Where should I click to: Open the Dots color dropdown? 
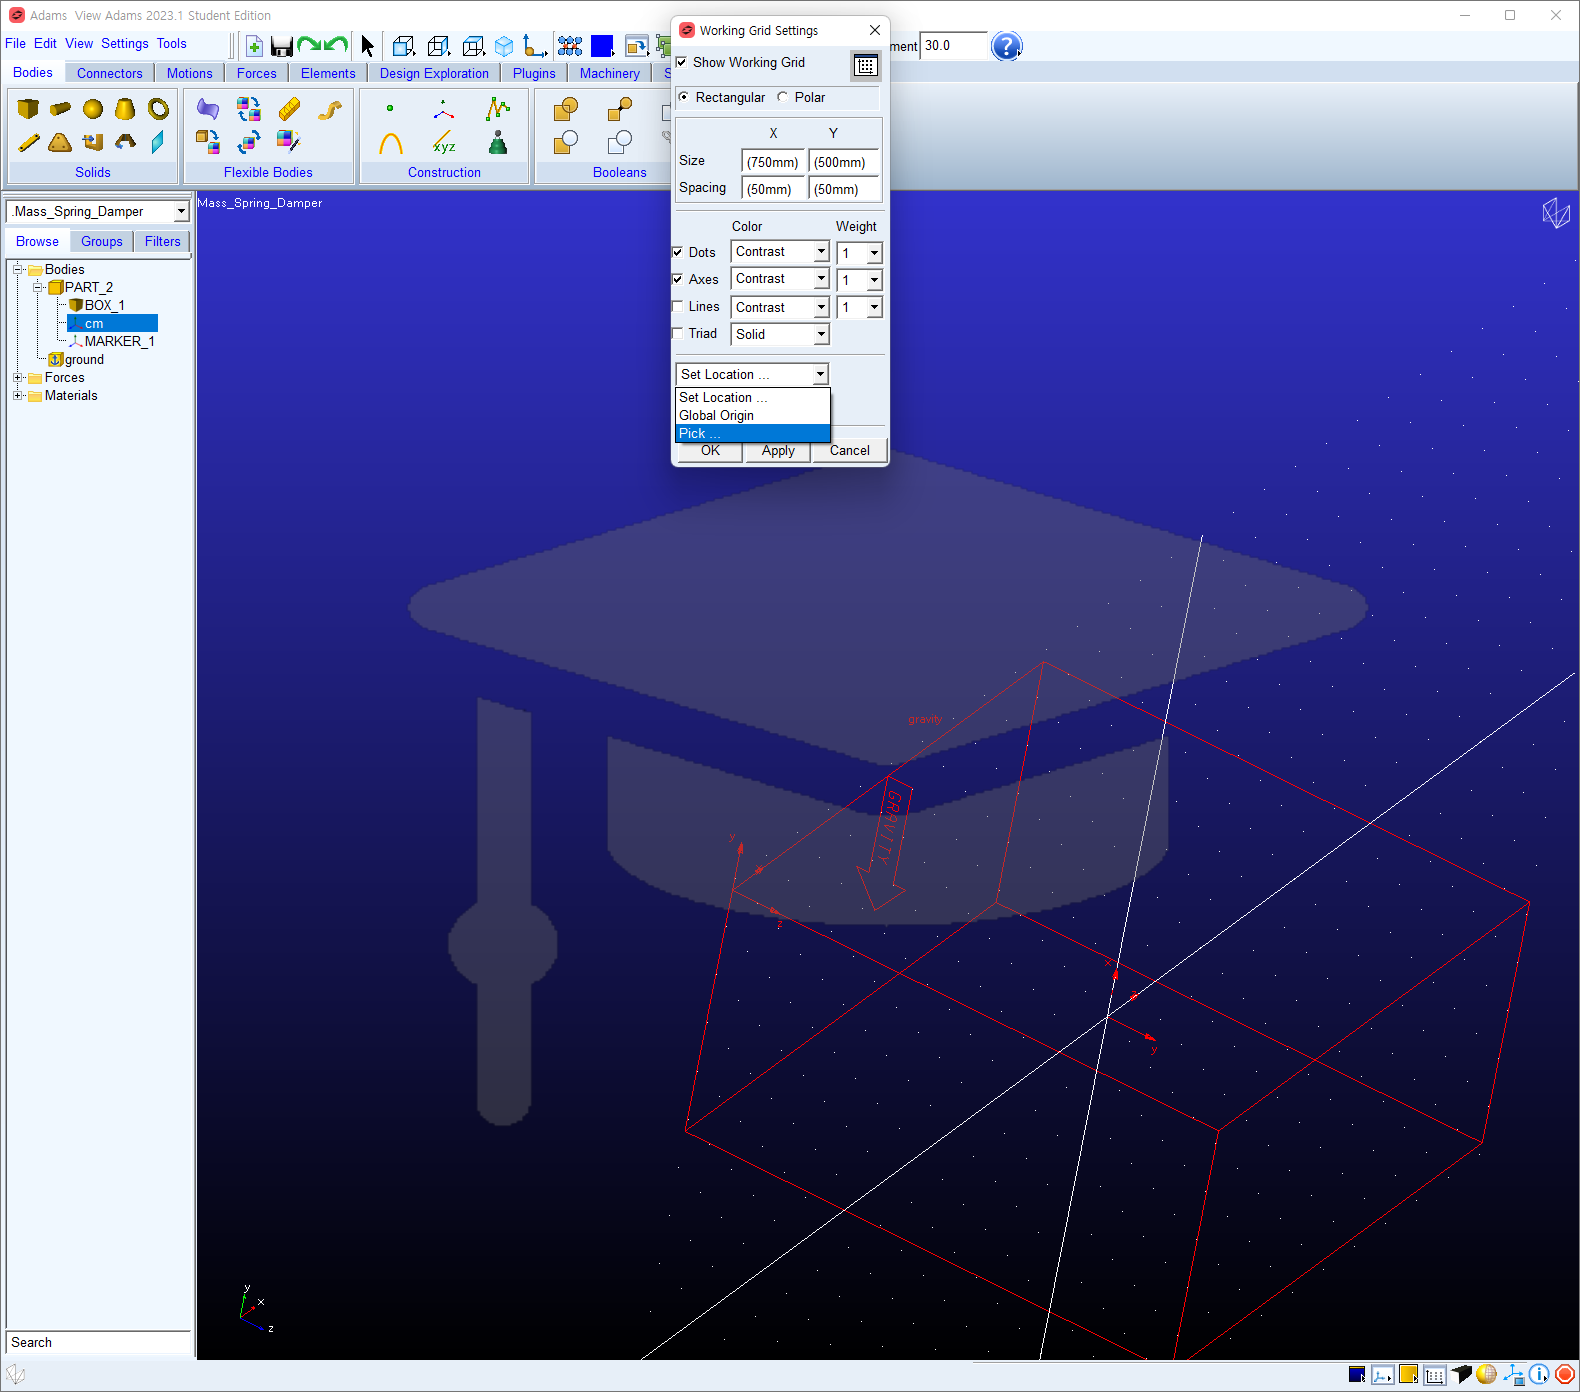coord(779,252)
